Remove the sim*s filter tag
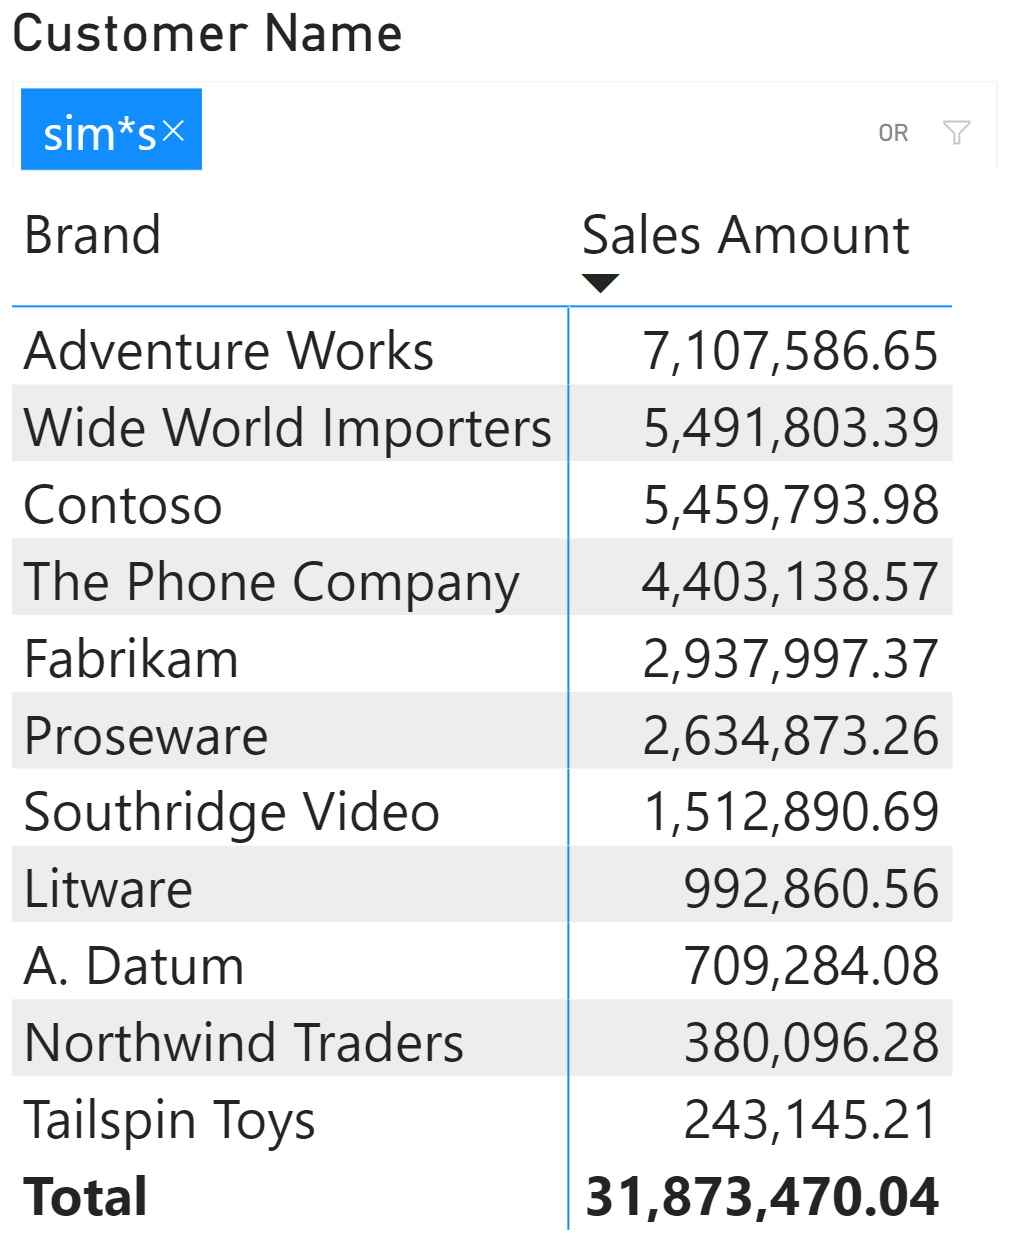Image resolution: width=1015 pixels, height=1243 pixels. tap(174, 130)
